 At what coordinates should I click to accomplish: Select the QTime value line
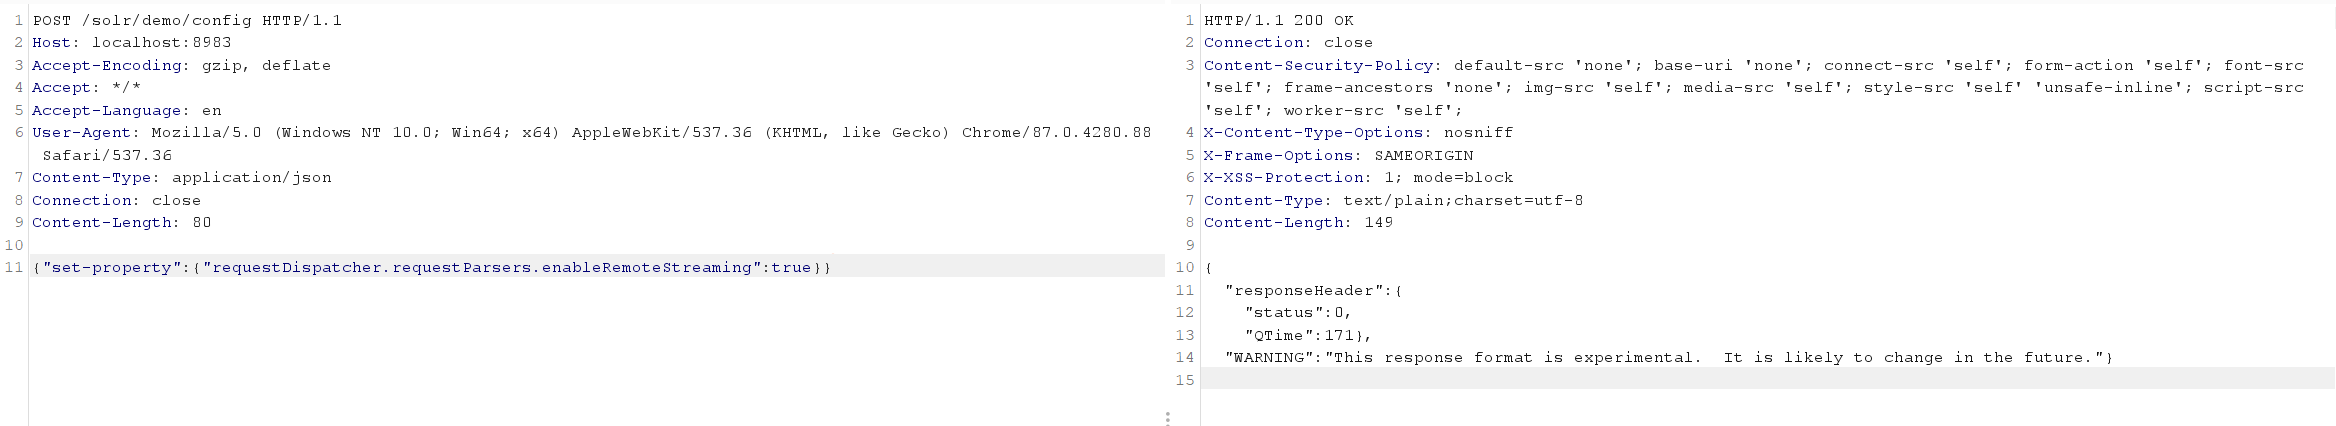pos(1308,335)
